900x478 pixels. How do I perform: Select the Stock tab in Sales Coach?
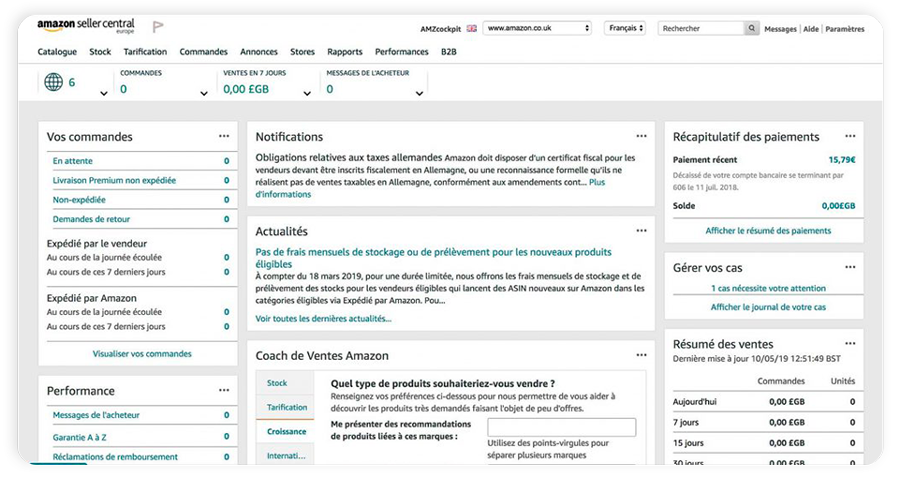[x=285, y=383]
